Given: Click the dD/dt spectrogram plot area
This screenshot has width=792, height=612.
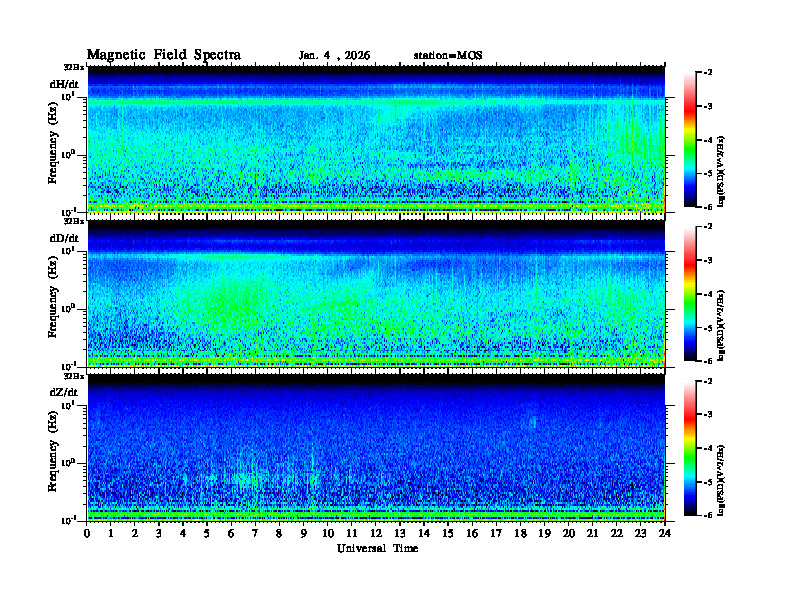Looking at the screenshot, I should coord(376,293).
